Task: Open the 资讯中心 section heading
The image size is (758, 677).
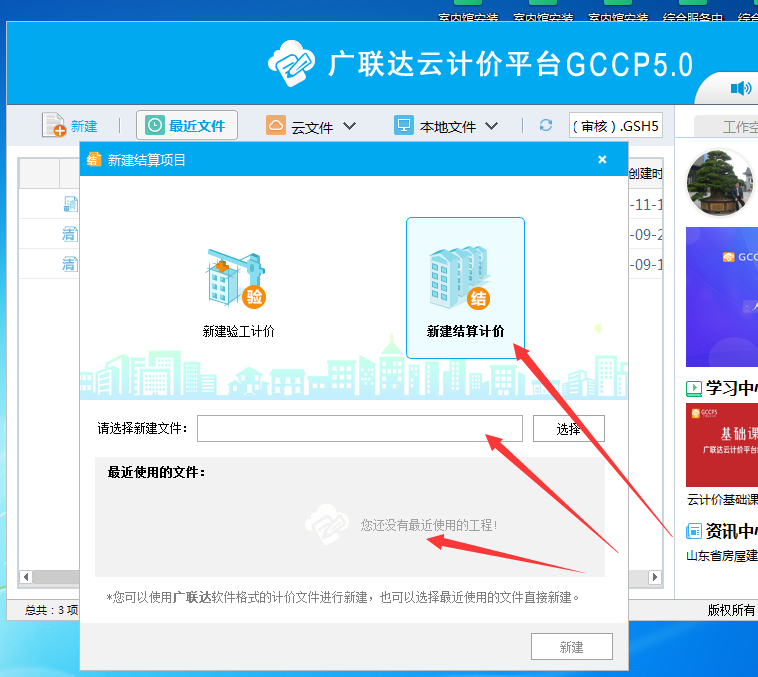Action: (731, 531)
